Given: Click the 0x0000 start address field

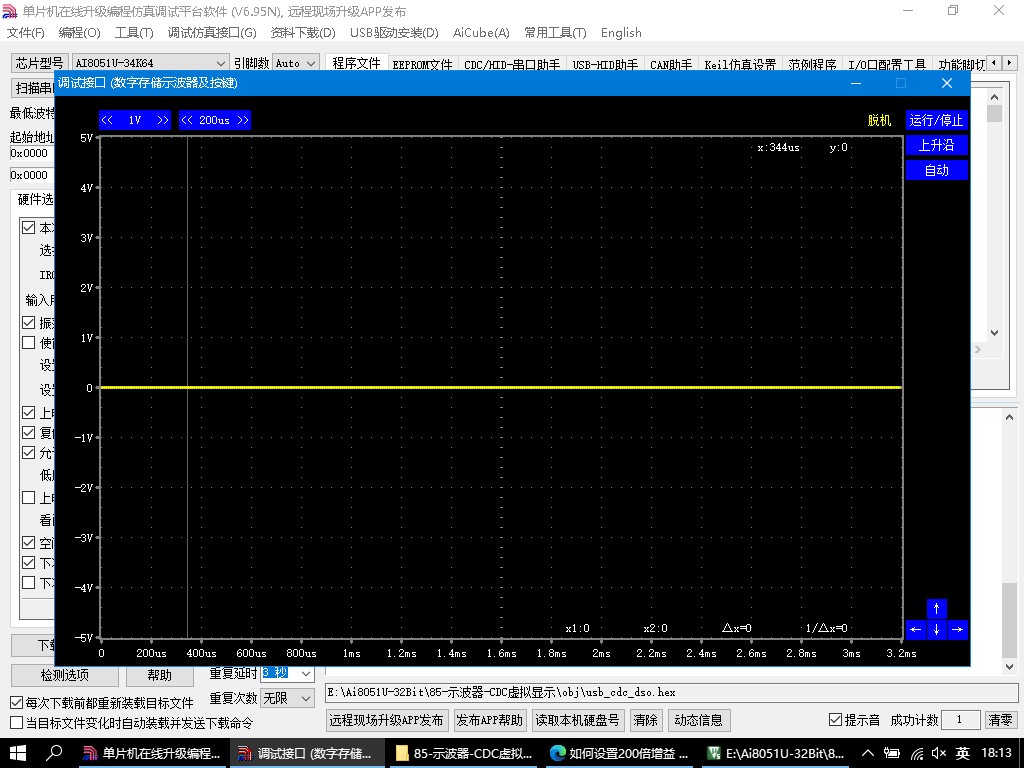Looking at the screenshot, I should point(31,153).
